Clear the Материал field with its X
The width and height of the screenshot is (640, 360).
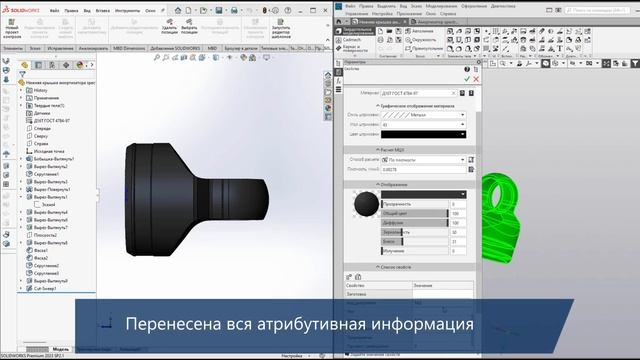point(453,93)
